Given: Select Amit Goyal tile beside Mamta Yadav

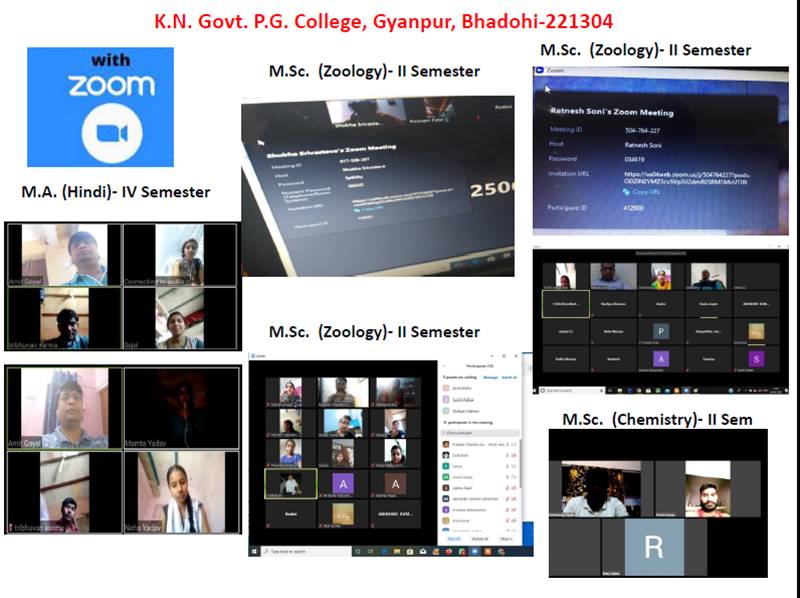Looking at the screenshot, I should point(64,408).
